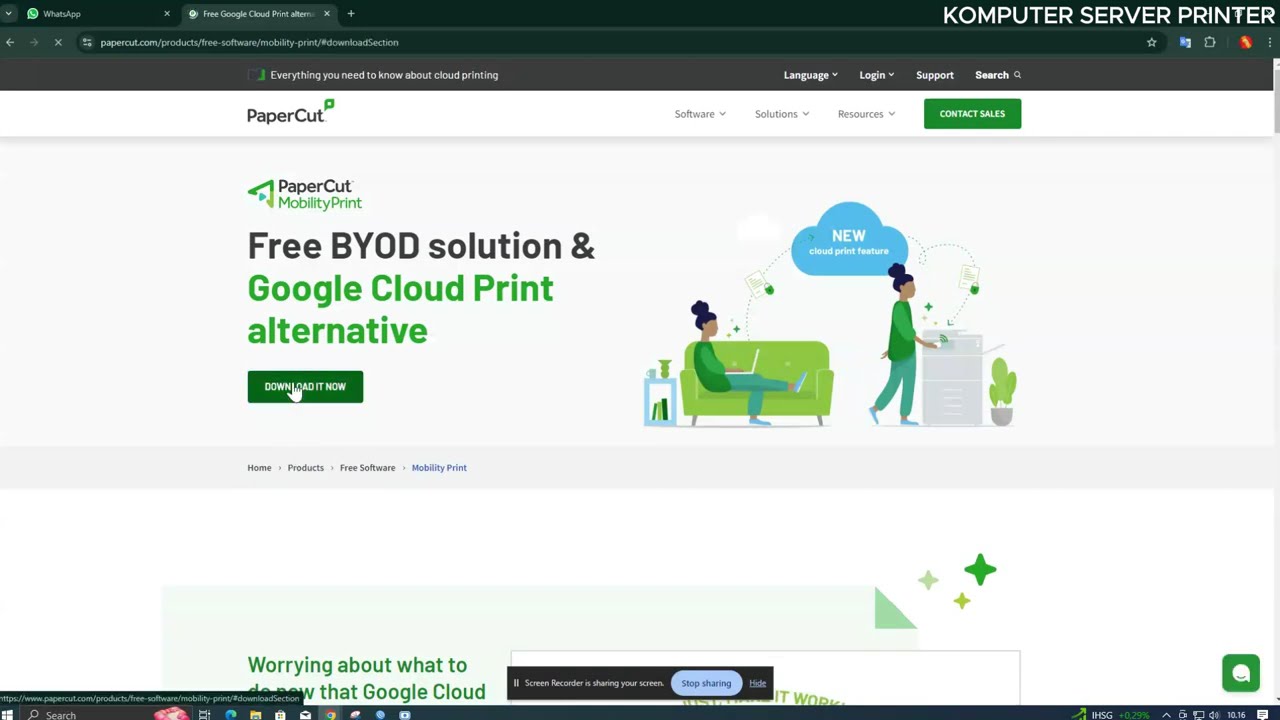Open Microsoft Store from the taskbar

280,714
